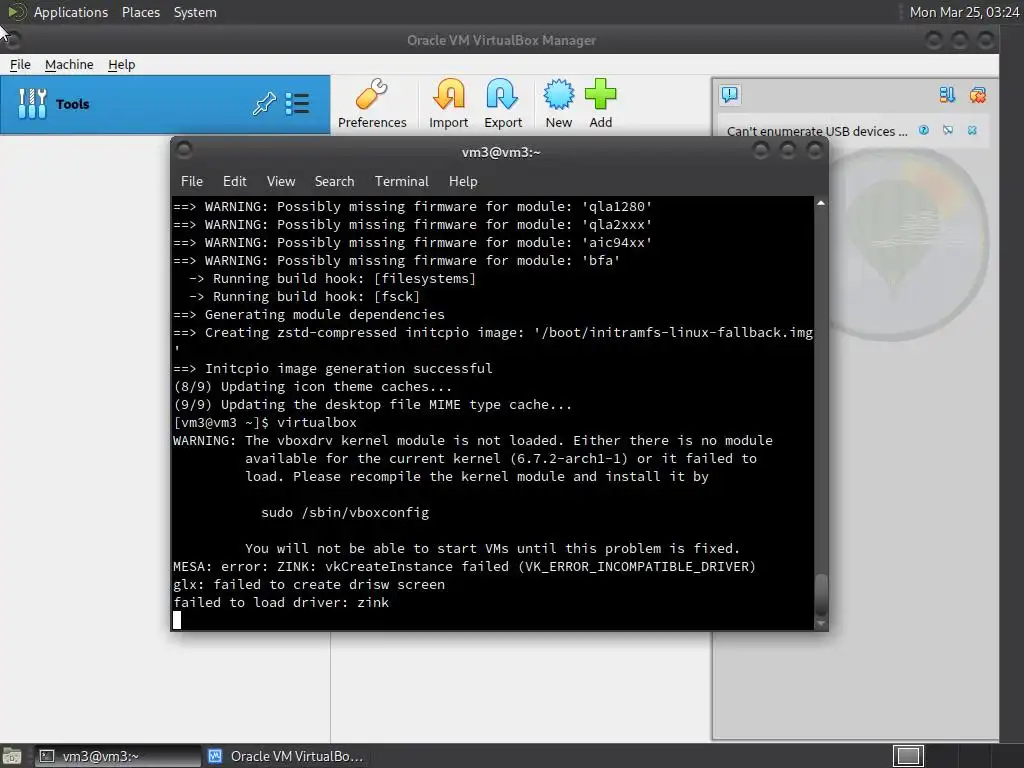Open the terminal Help menu
This screenshot has width=1024, height=768.
click(463, 181)
